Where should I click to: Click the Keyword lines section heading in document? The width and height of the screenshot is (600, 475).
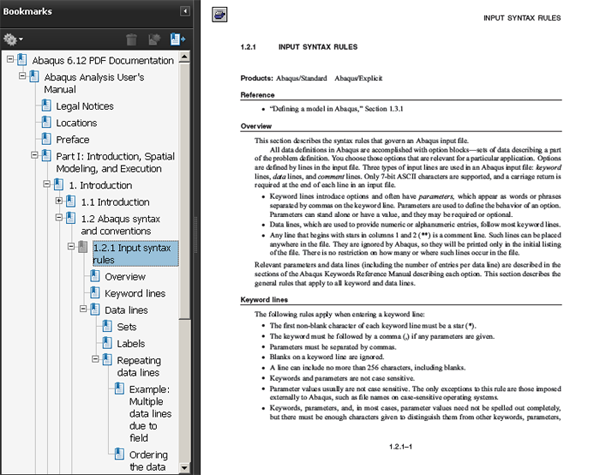pyautogui.click(x=264, y=300)
